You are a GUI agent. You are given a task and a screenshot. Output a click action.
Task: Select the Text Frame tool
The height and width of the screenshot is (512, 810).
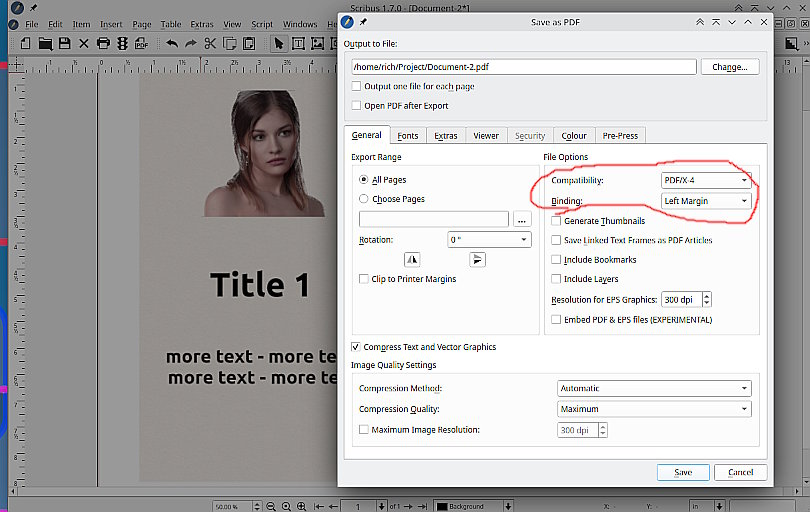tap(298, 43)
